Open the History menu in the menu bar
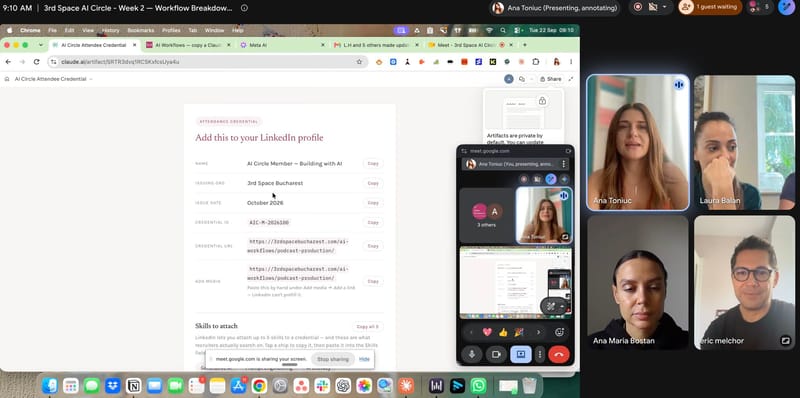Screen dimensions: 800x398 110,31
